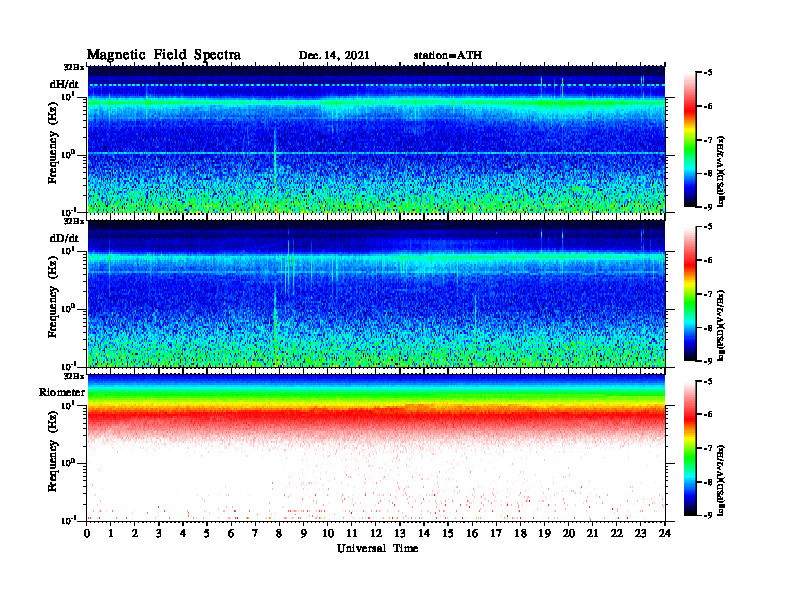792x612 pixels.
Task: Click the "32Hz" tick label of Riometer panel
Action: [x=74, y=376]
